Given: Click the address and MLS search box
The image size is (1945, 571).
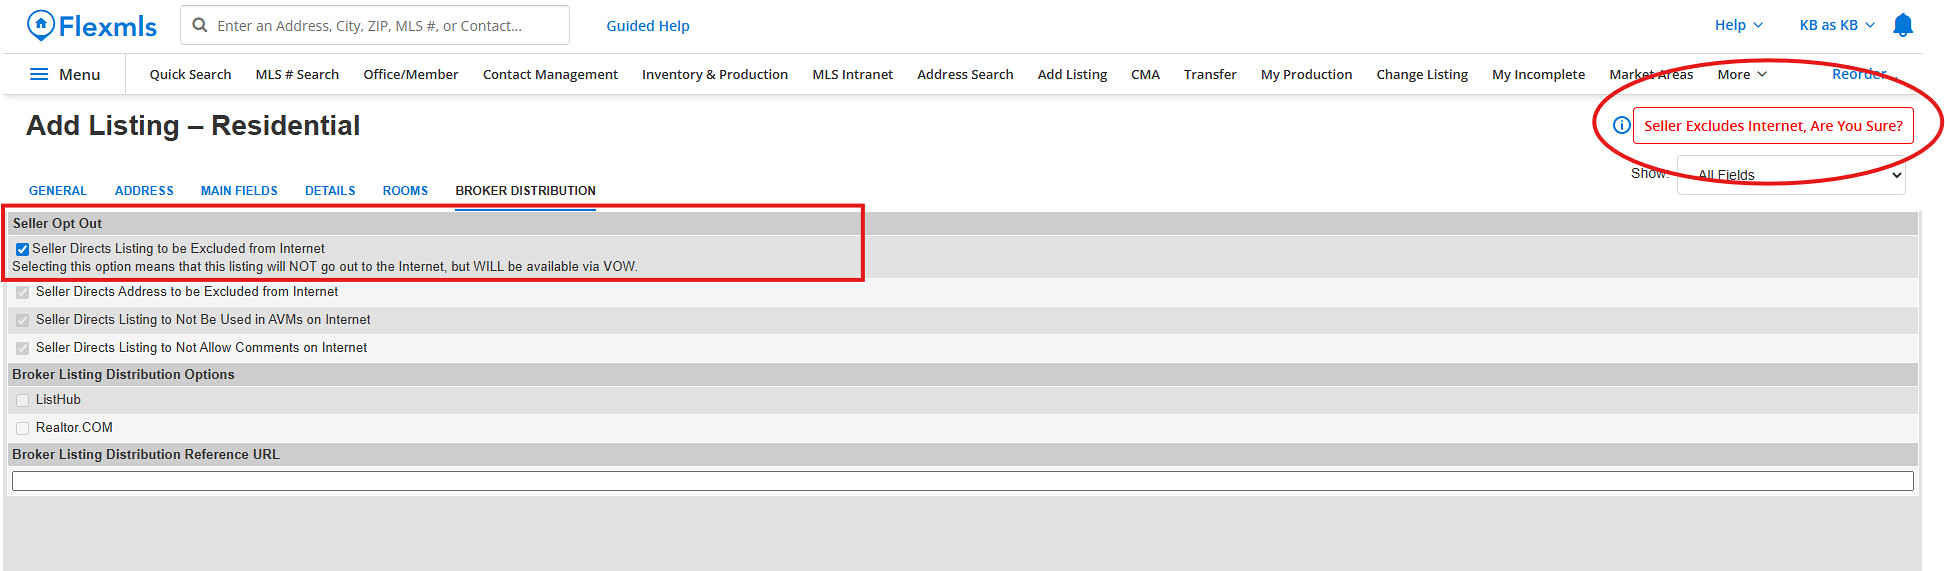Looking at the screenshot, I should 385,26.
